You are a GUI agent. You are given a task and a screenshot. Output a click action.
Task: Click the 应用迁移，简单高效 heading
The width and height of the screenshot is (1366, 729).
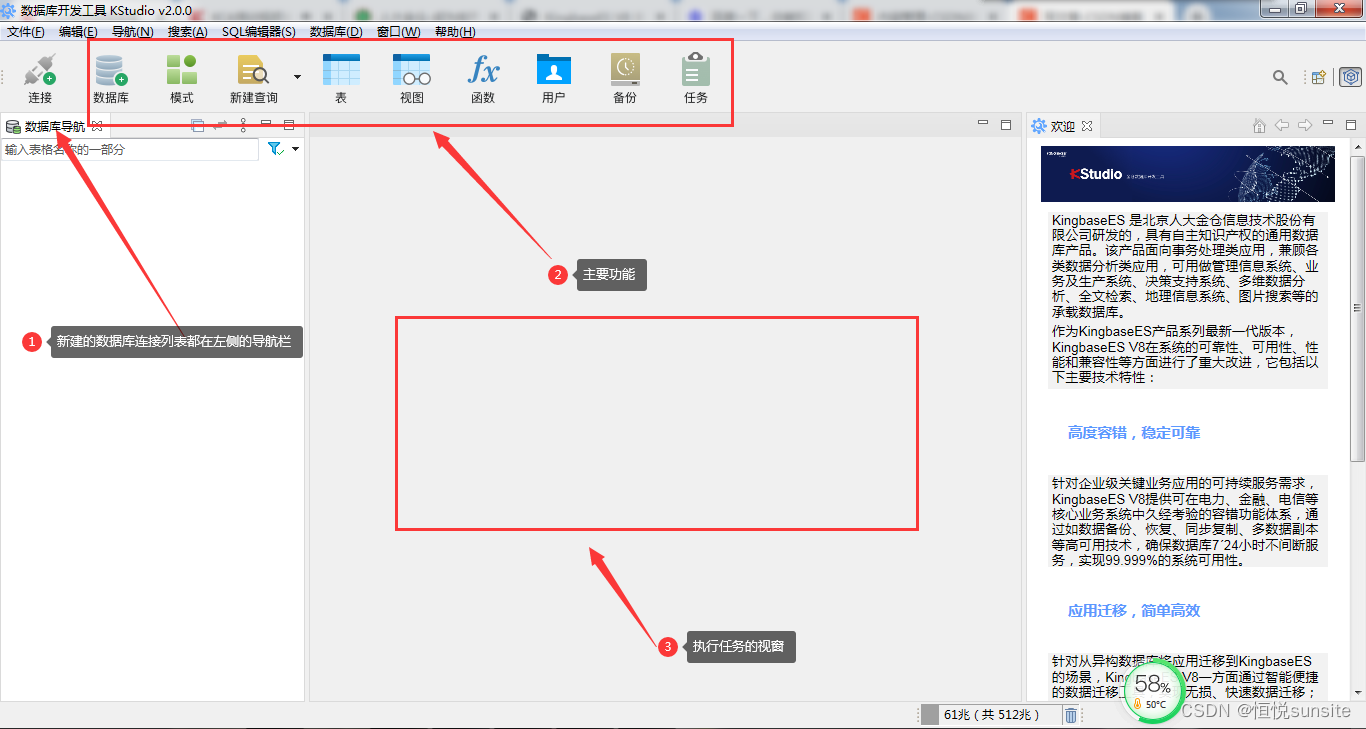pos(1134,611)
